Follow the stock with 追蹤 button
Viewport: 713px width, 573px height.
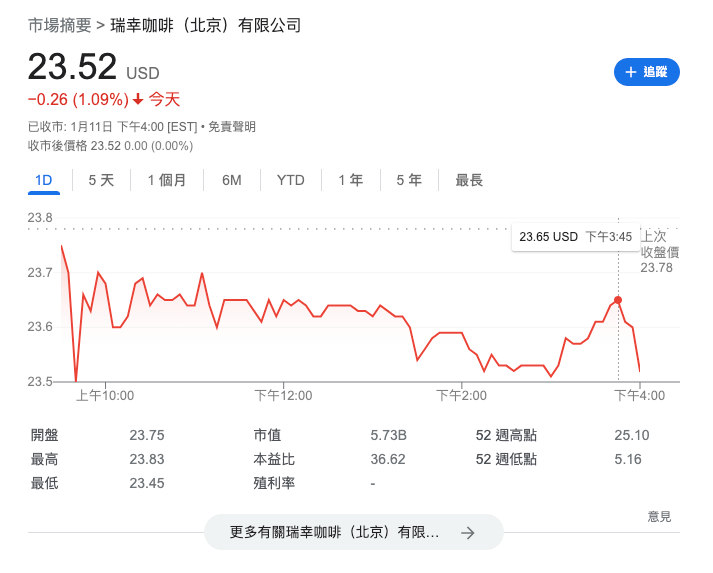tap(647, 72)
